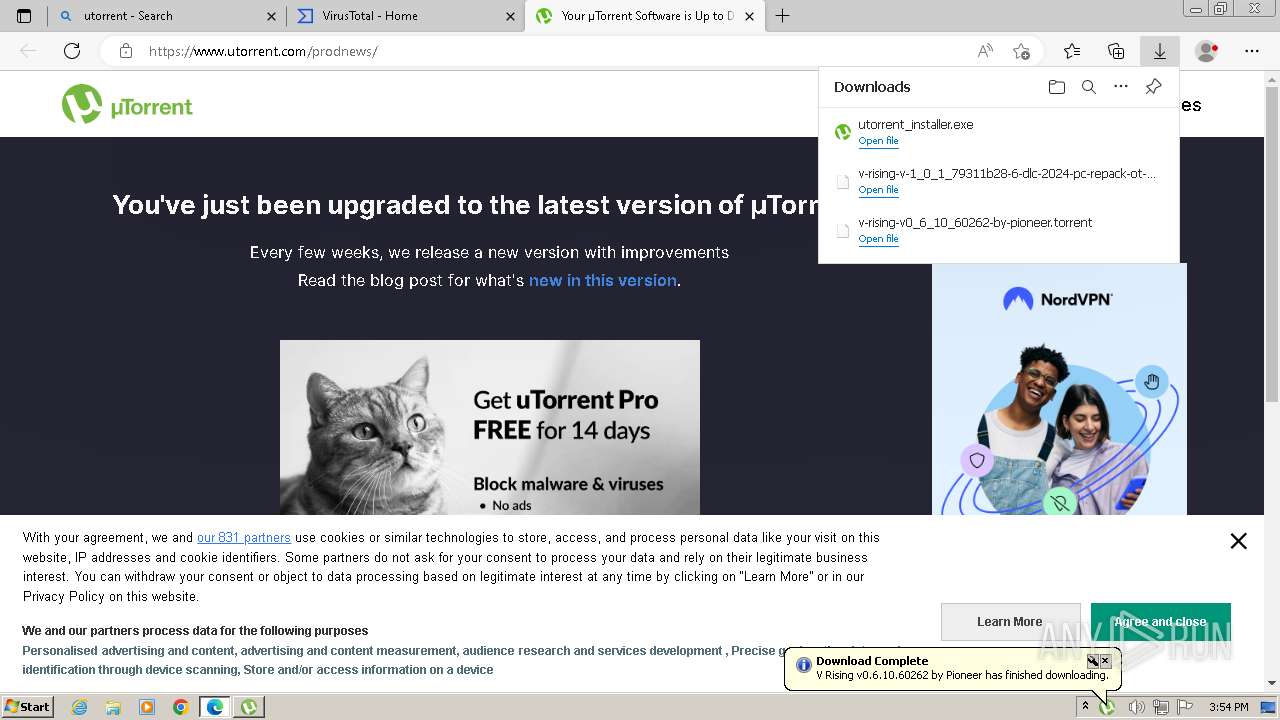Add this page to favorites
The height and width of the screenshot is (720, 1280).
(1021, 51)
